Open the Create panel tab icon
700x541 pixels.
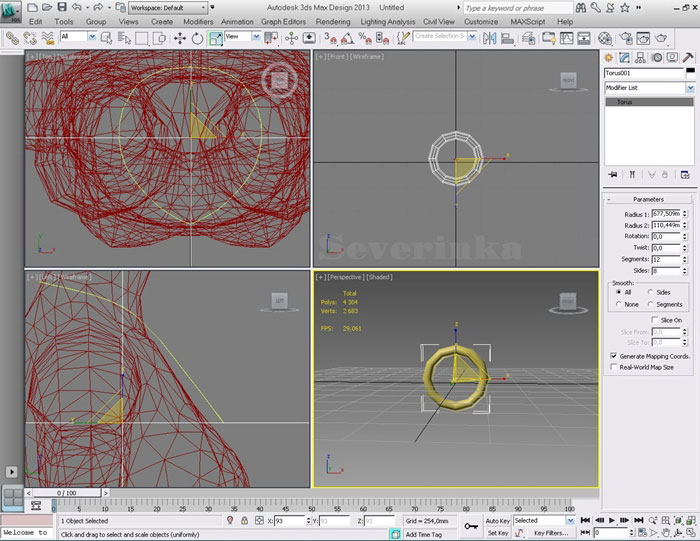pyautogui.click(x=609, y=58)
